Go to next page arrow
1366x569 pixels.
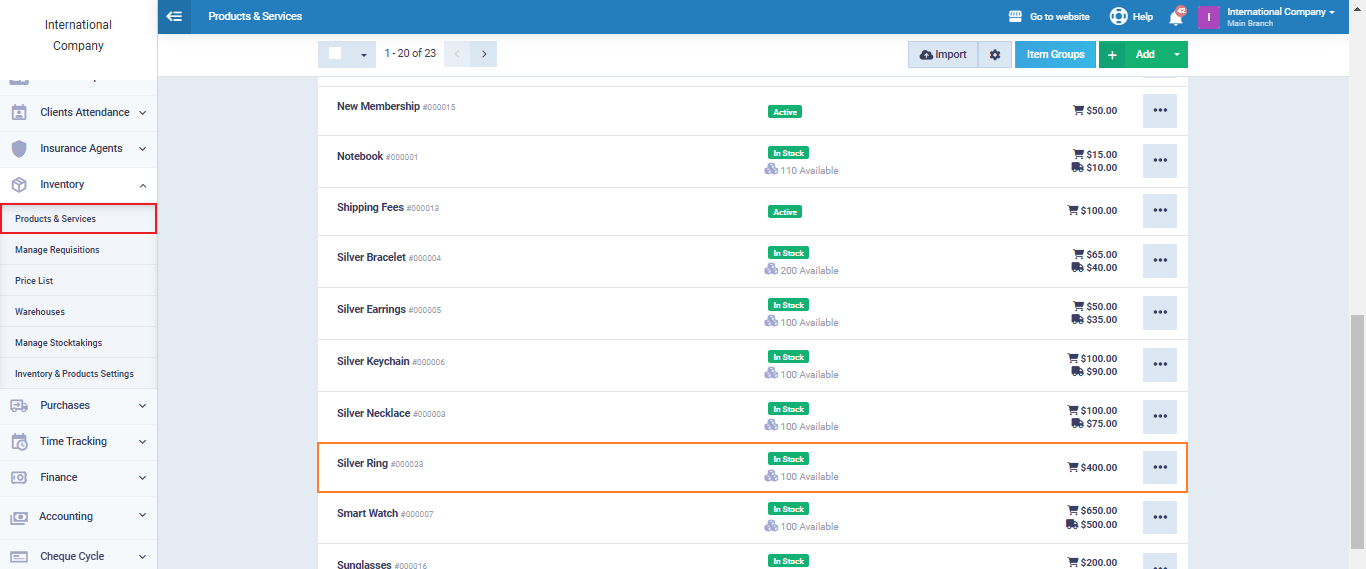[x=484, y=54]
